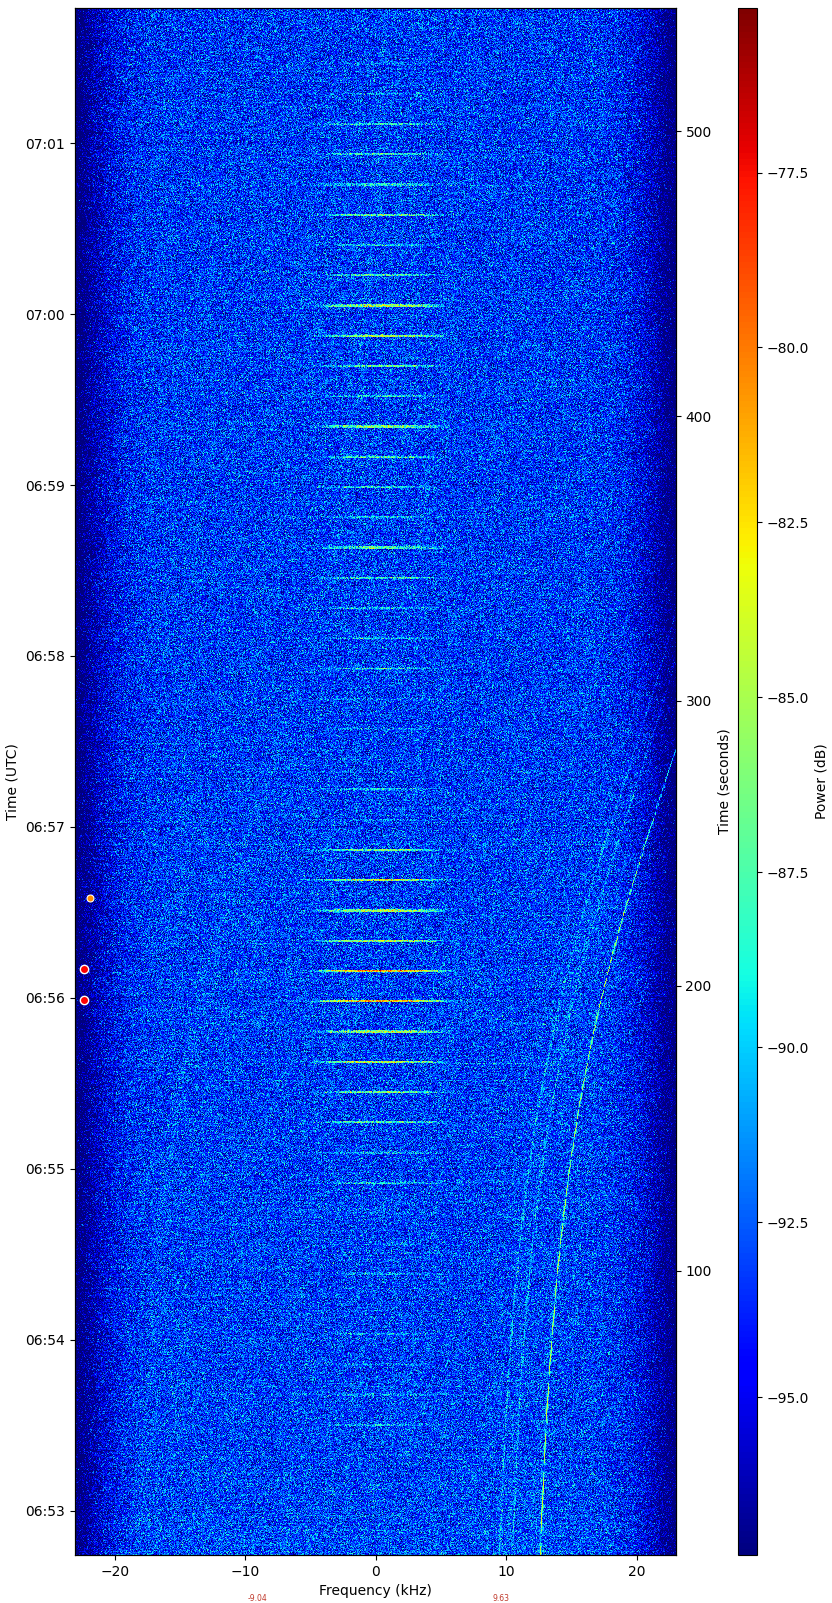Click the "Time (seconds)" right axis title
This screenshot has width=832, height=1603.
[x=724, y=782]
